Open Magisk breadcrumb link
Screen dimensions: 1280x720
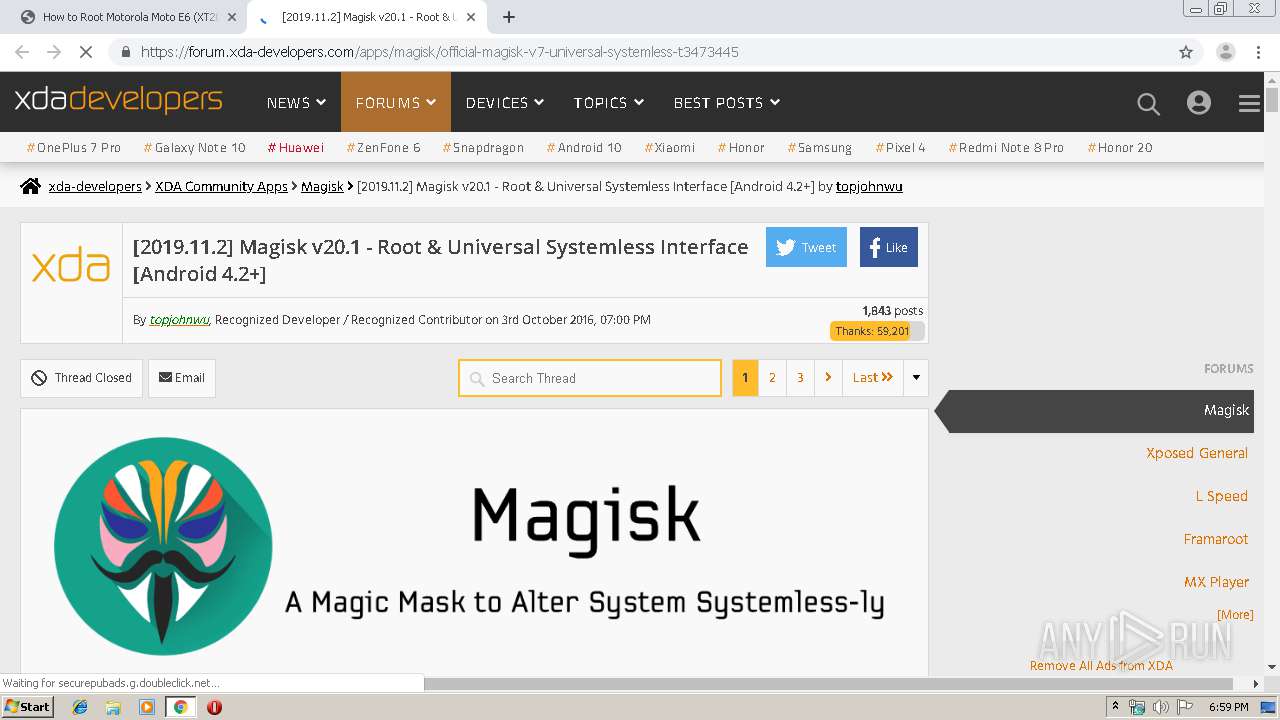pos(322,186)
